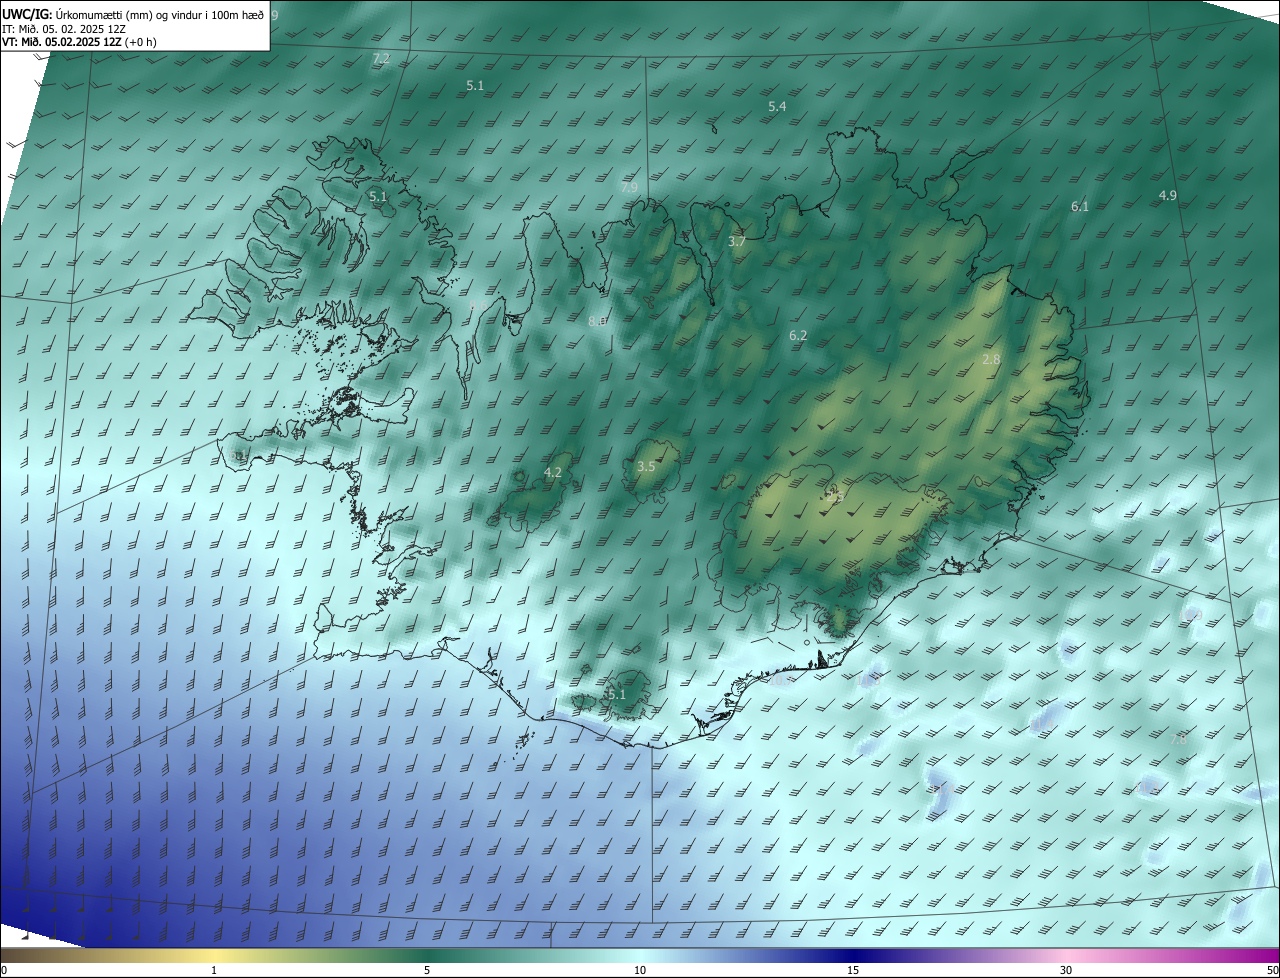The width and height of the screenshot is (1280, 978).
Task: Click the 50 tick on the colour scale
Action: coord(1272,970)
